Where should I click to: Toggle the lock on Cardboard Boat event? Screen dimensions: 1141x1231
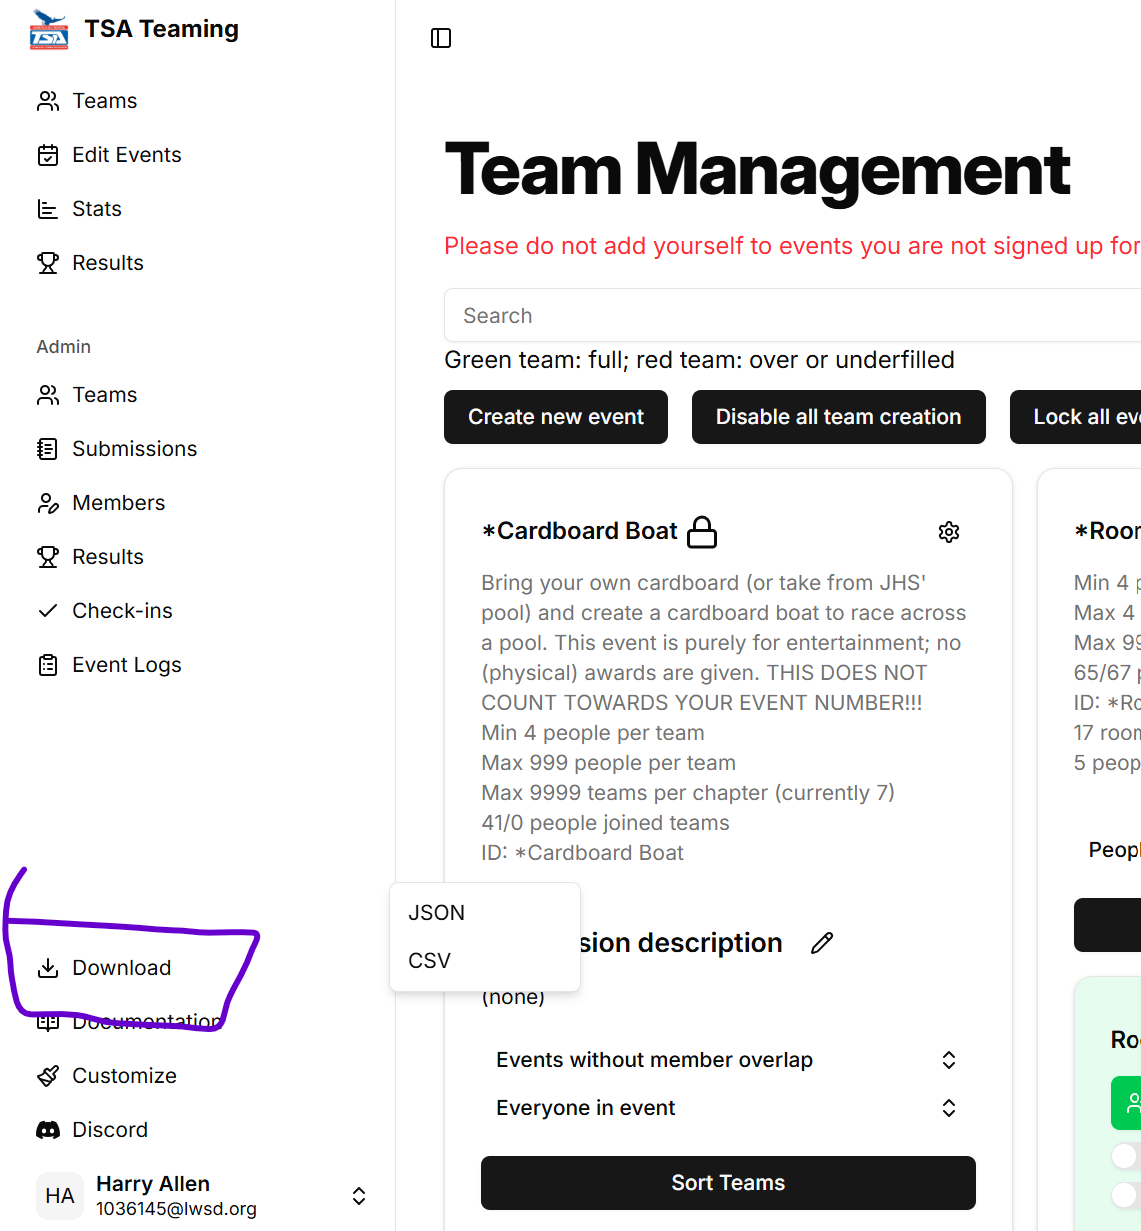[703, 532]
